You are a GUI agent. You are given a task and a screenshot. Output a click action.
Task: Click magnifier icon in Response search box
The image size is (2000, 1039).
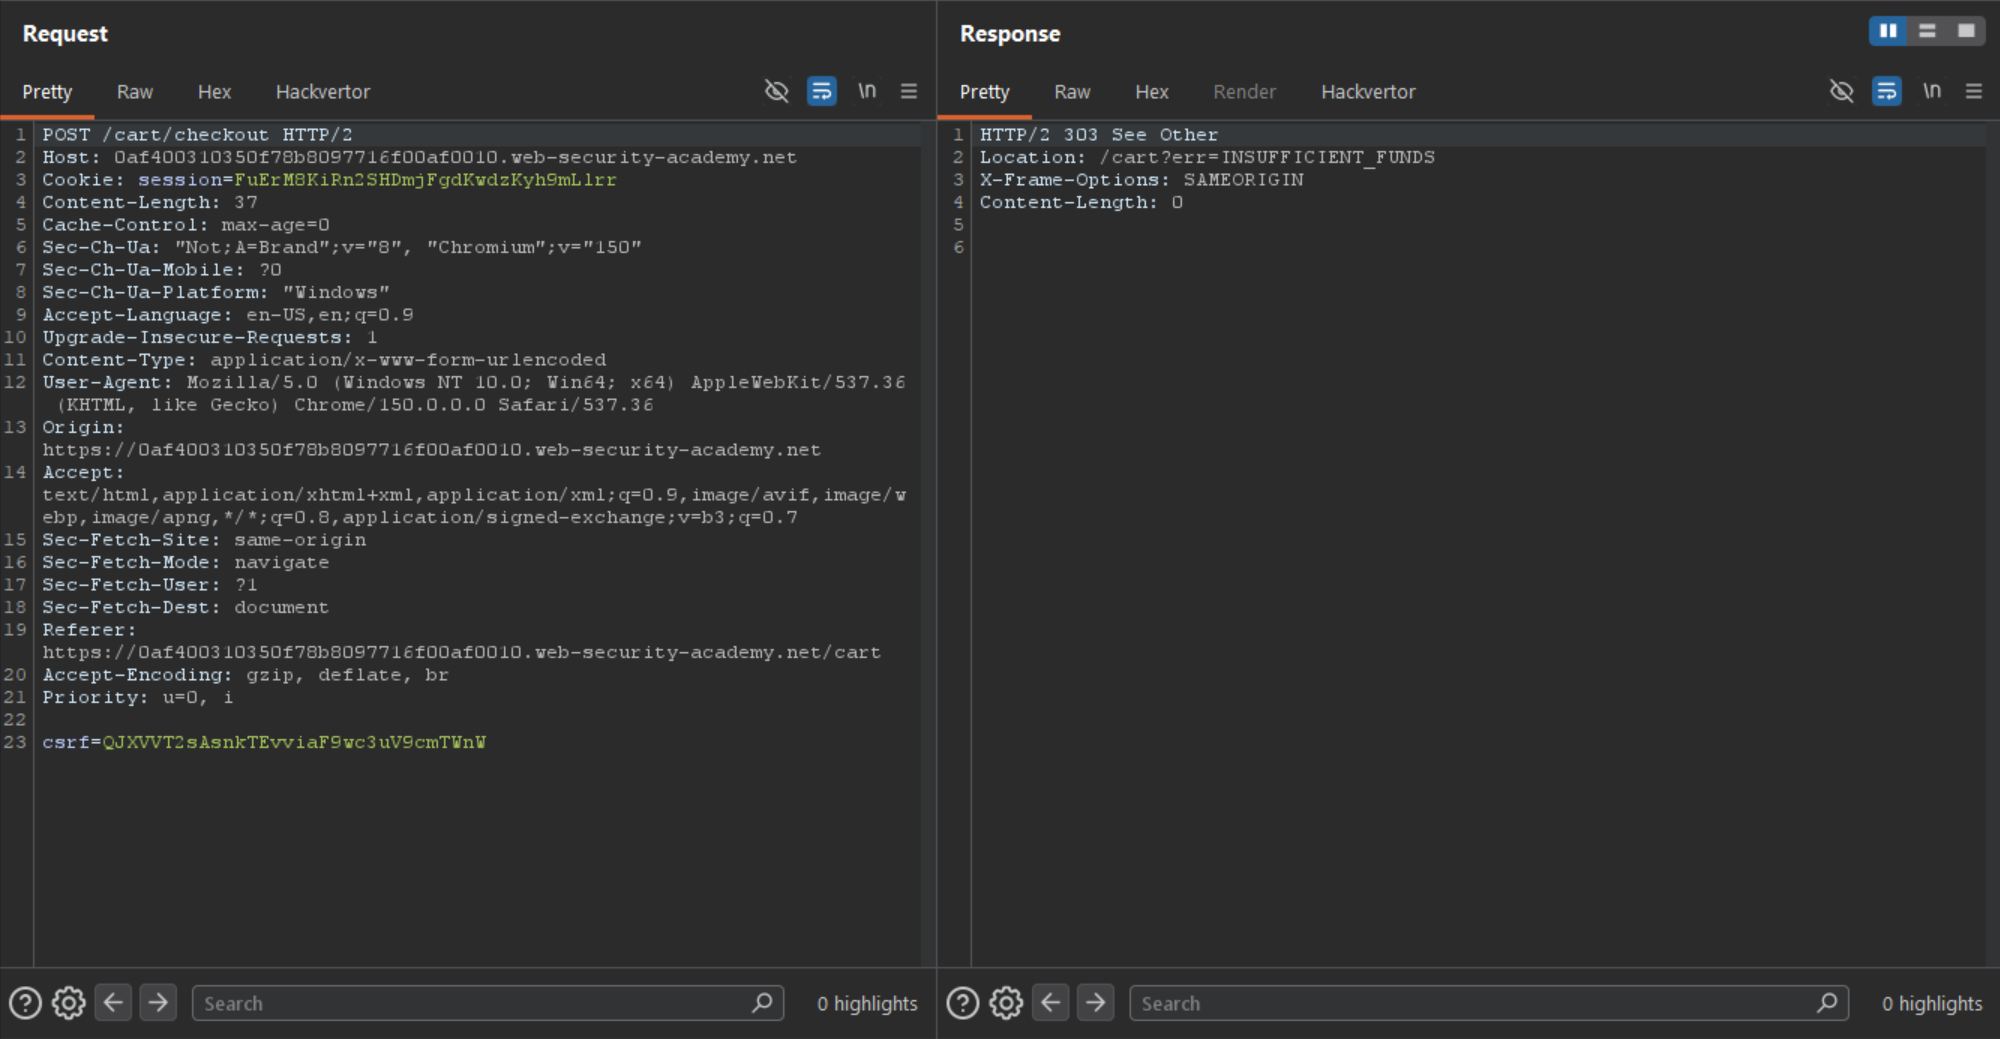point(1827,1002)
